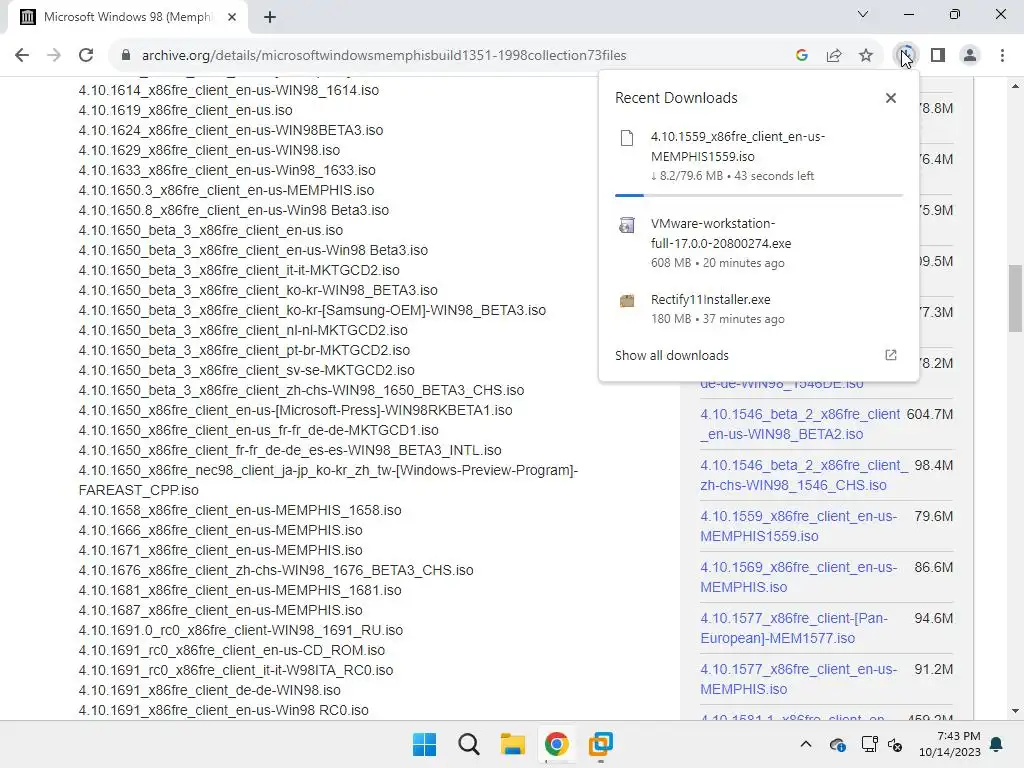The height and width of the screenshot is (768, 1024).
Task: Open the Windows Start menu
Action: coord(424,744)
